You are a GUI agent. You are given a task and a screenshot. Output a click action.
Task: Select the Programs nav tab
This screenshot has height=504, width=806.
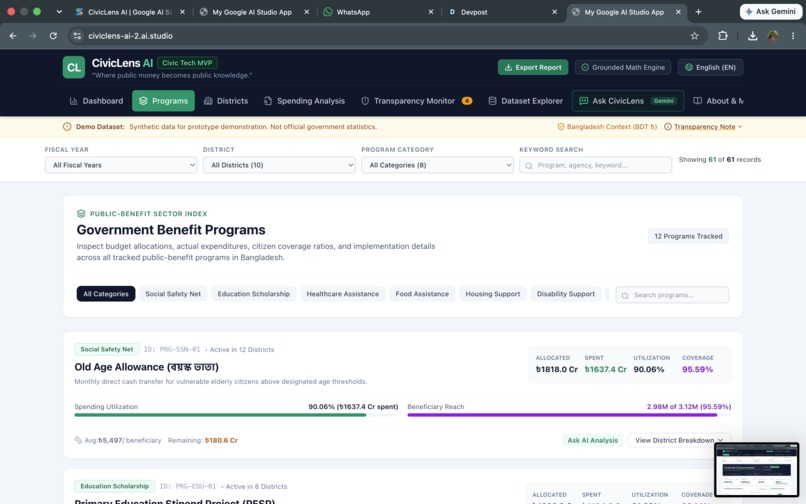(163, 101)
